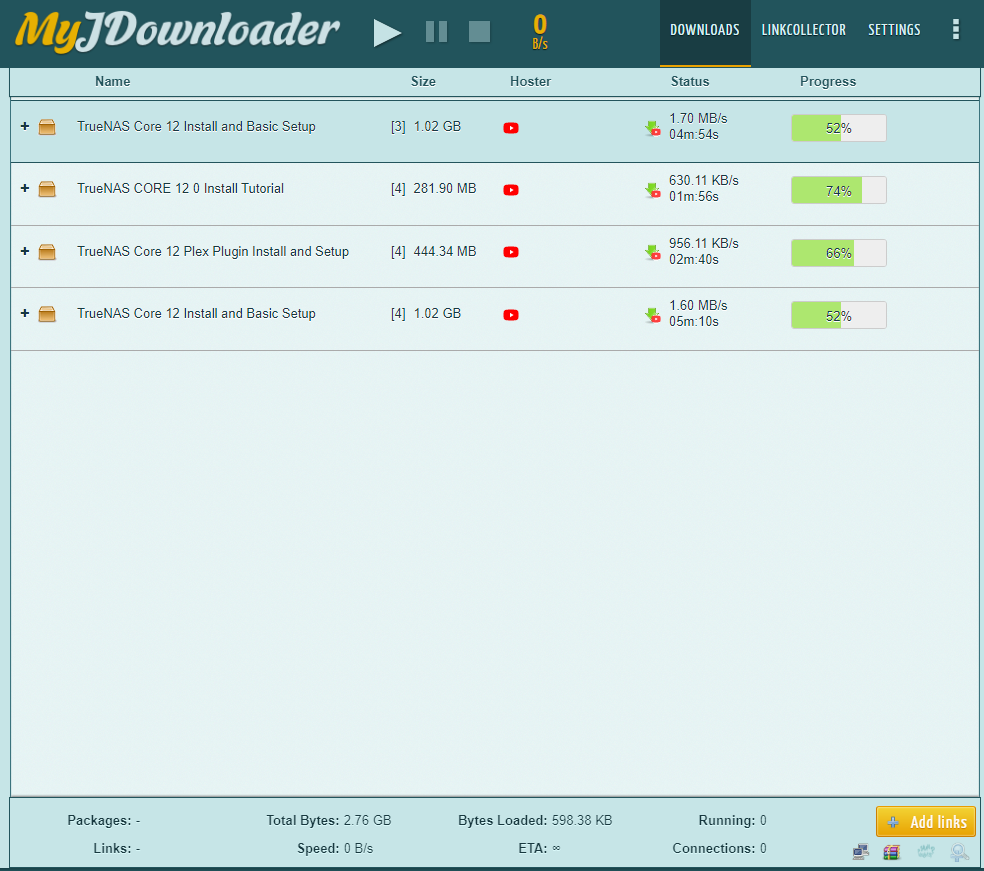Stop downloads with the square stop button
The height and width of the screenshot is (871, 984).
(x=479, y=31)
